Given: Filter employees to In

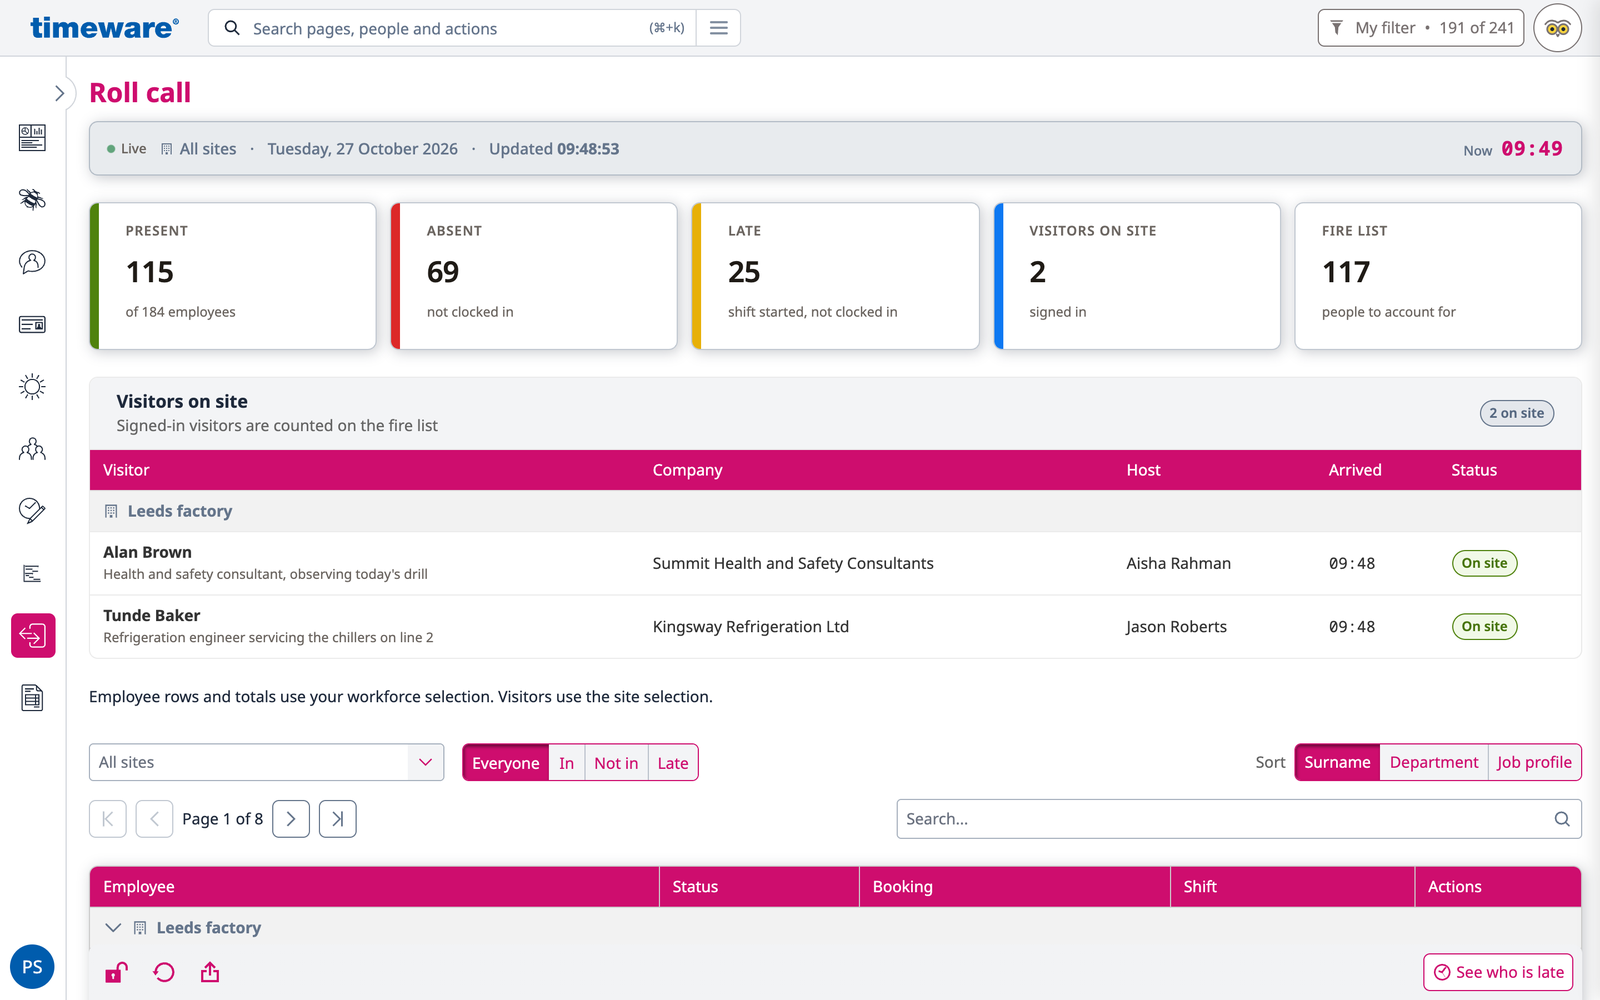Looking at the screenshot, I should click(567, 763).
